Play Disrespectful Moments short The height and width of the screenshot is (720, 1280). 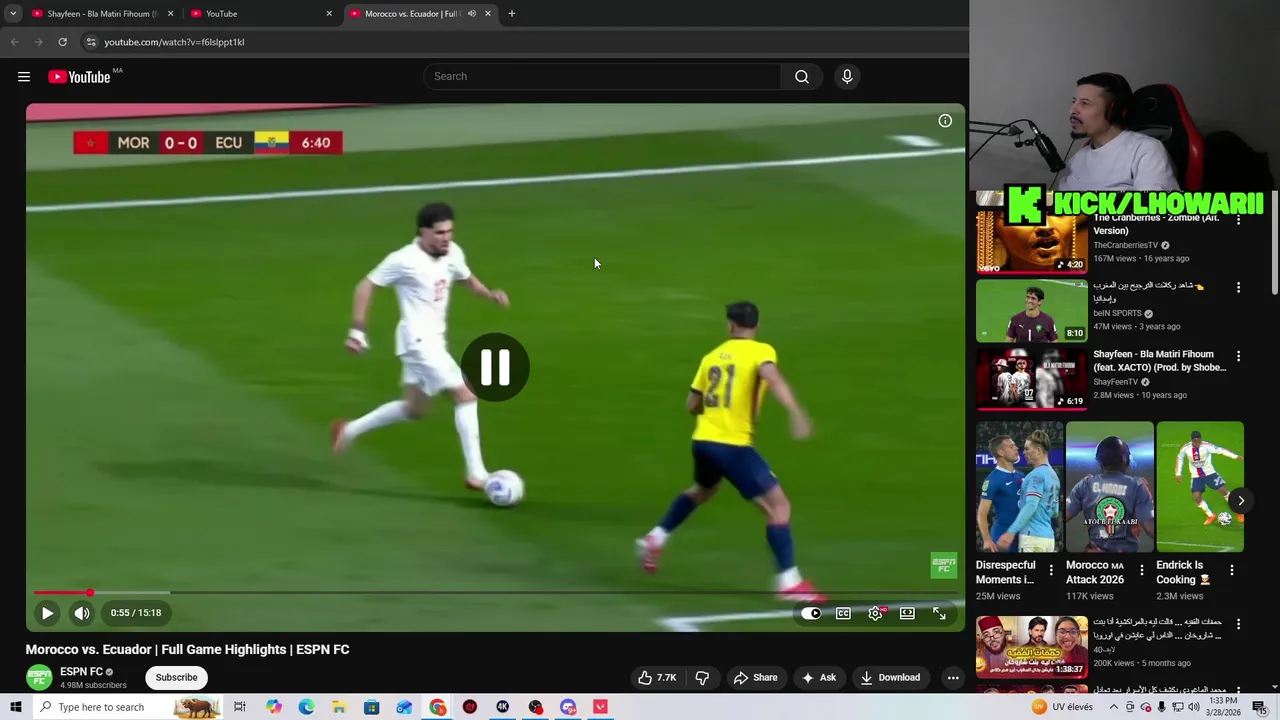coord(1019,487)
